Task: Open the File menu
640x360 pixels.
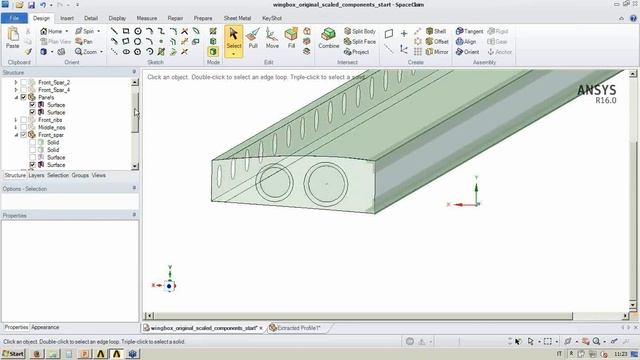Action: pos(14,18)
